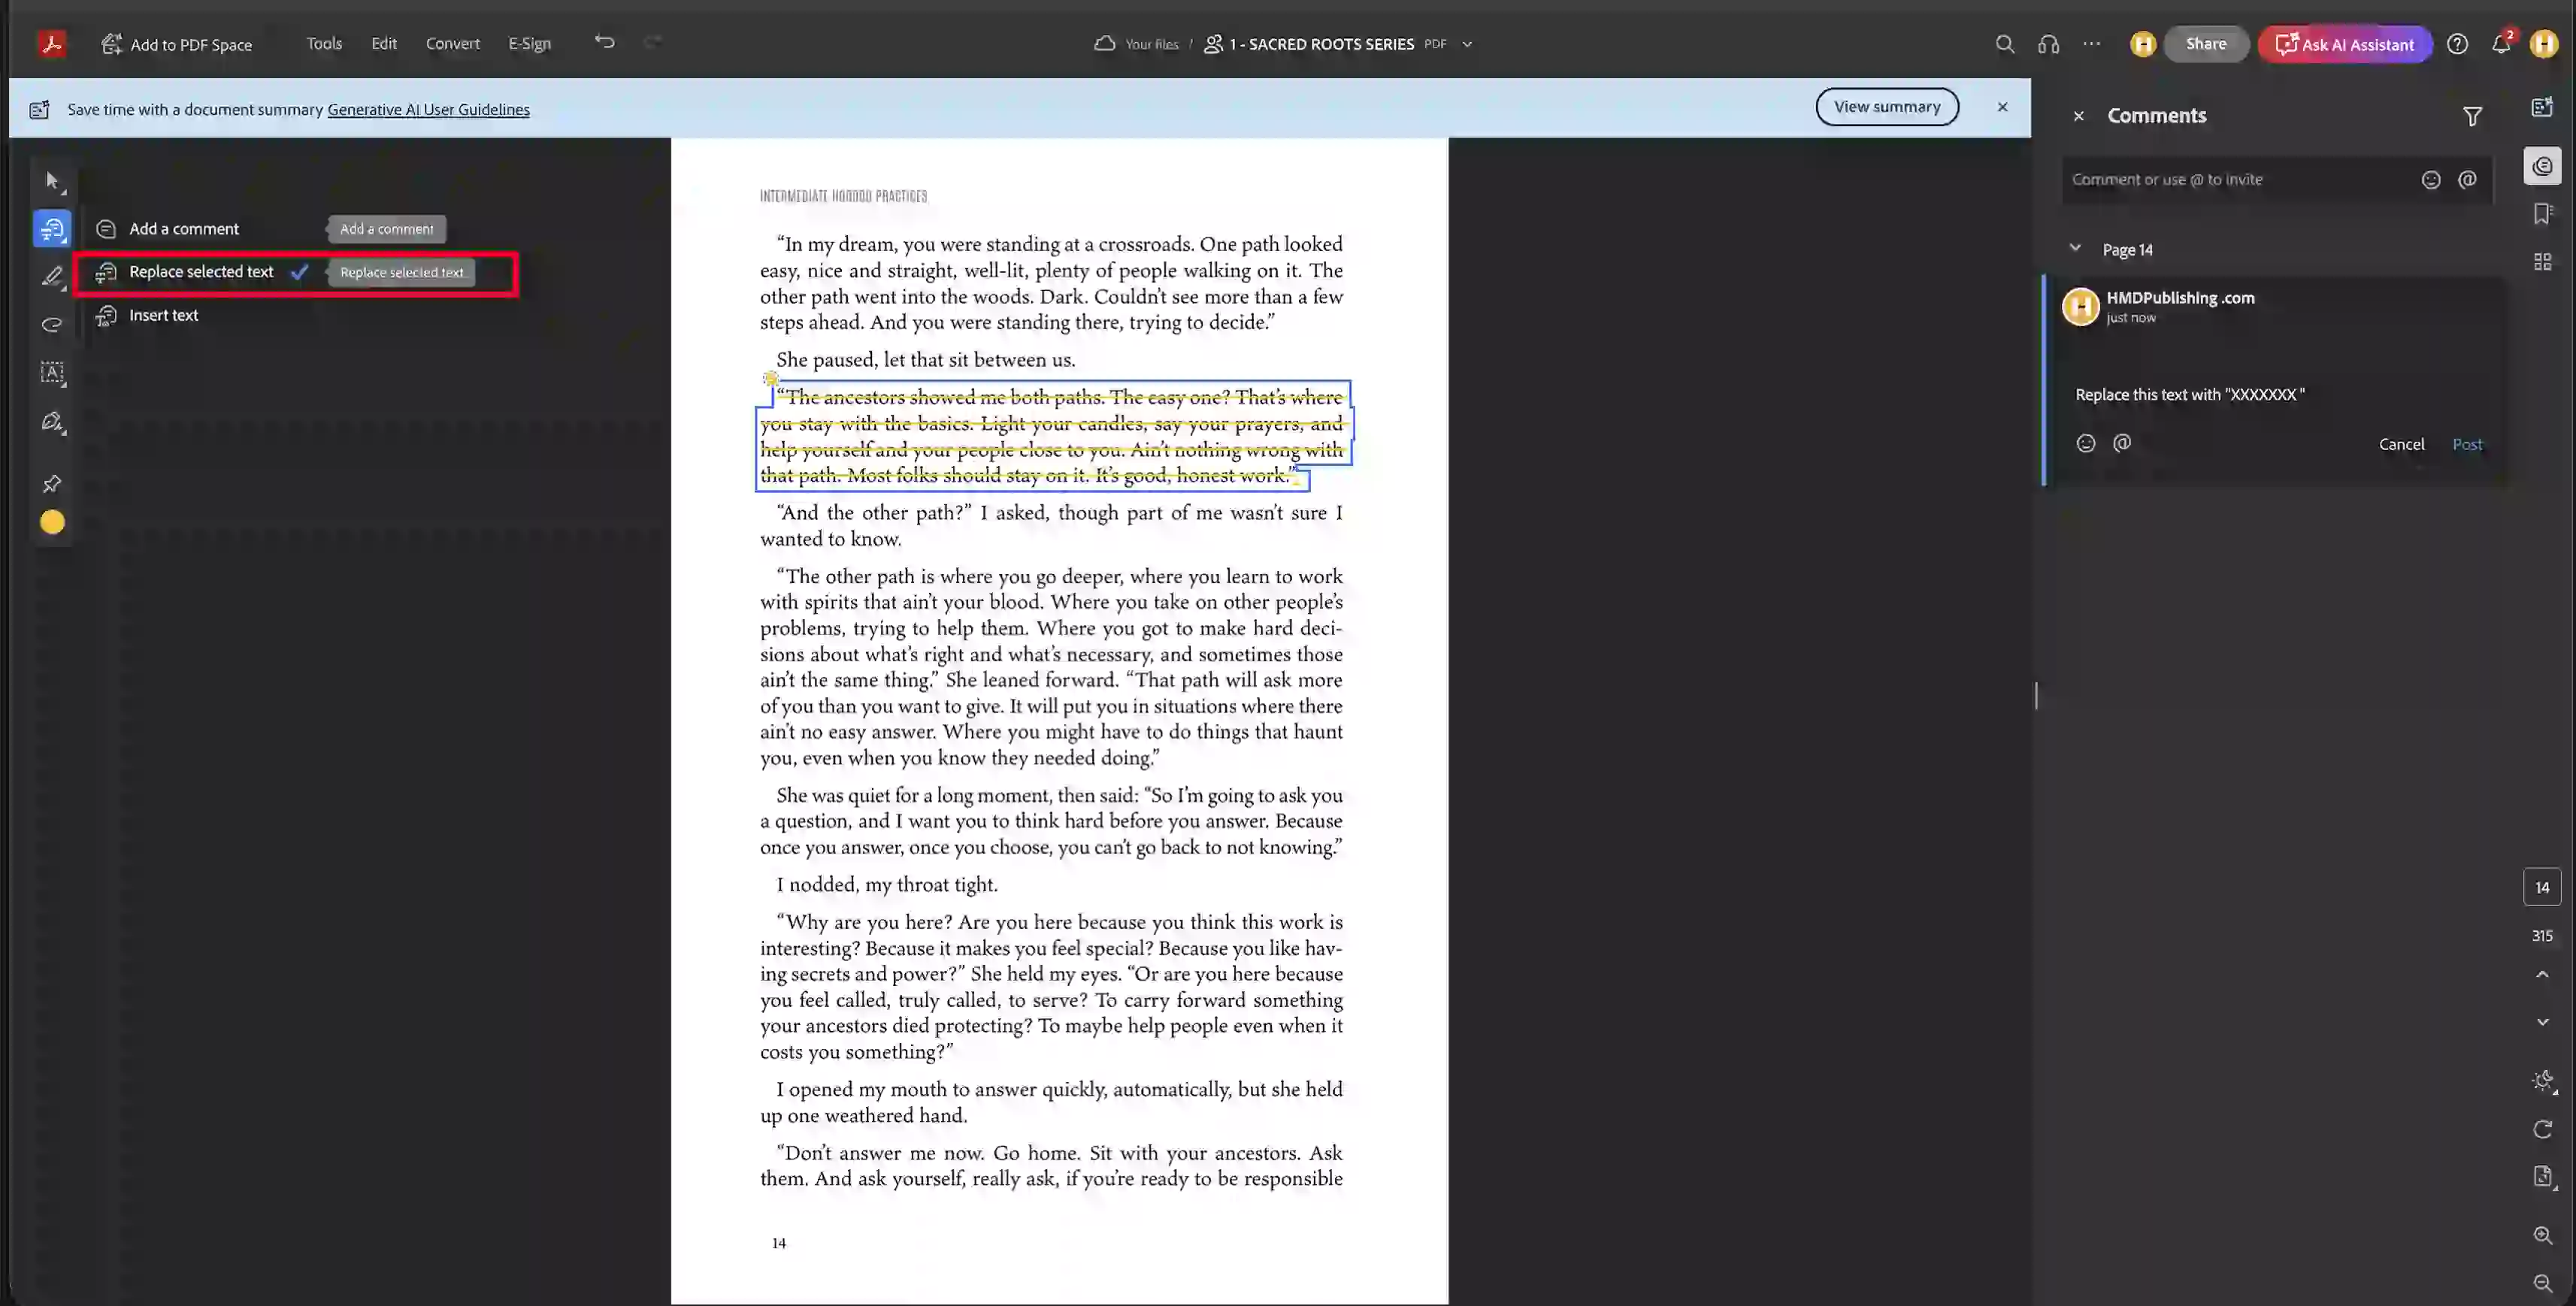Select the highlight pen tool
Image resolution: width=2576 pixels, height=1306 pixels.
[52, 277]
